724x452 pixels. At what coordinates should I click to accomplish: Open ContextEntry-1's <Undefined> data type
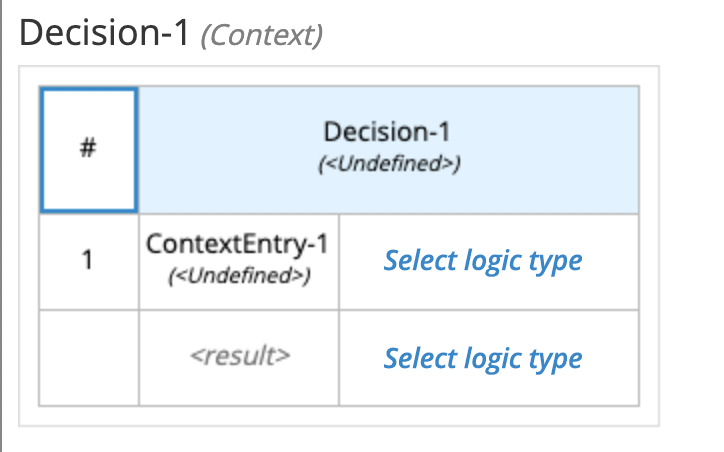point(238,276)
